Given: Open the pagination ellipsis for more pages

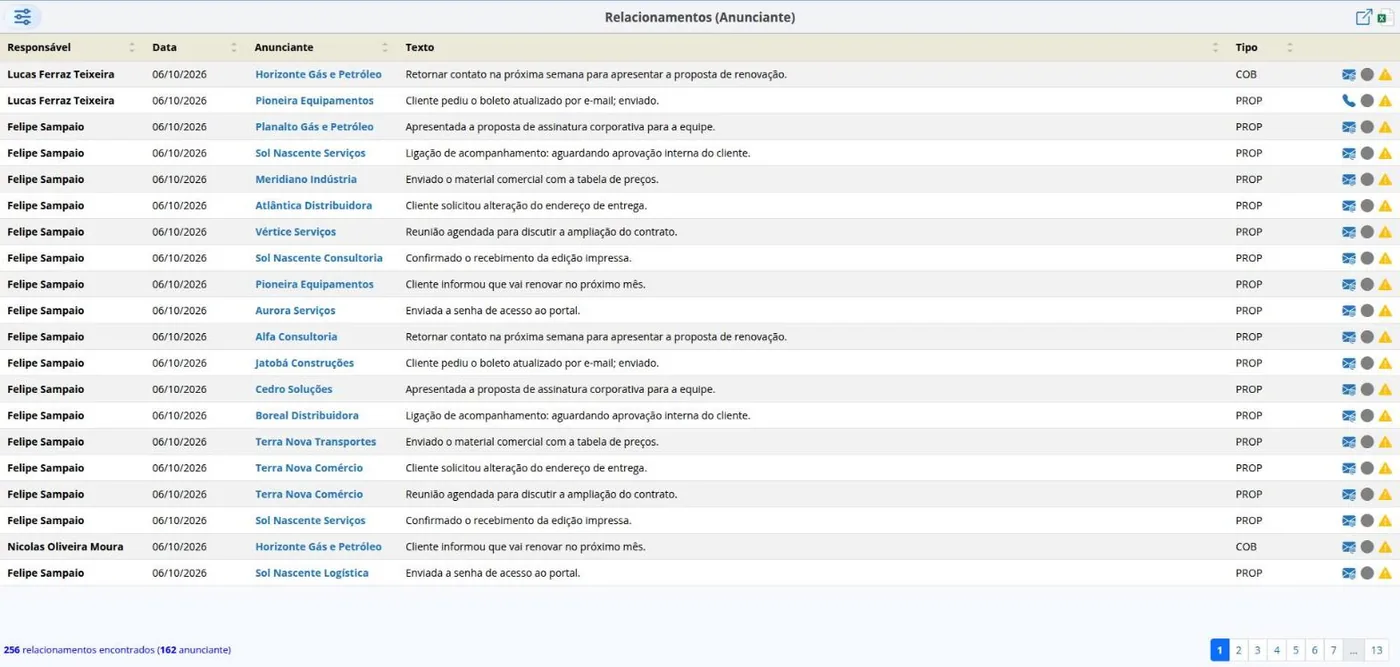Looking at the screenshot, I should [1354, 650].
